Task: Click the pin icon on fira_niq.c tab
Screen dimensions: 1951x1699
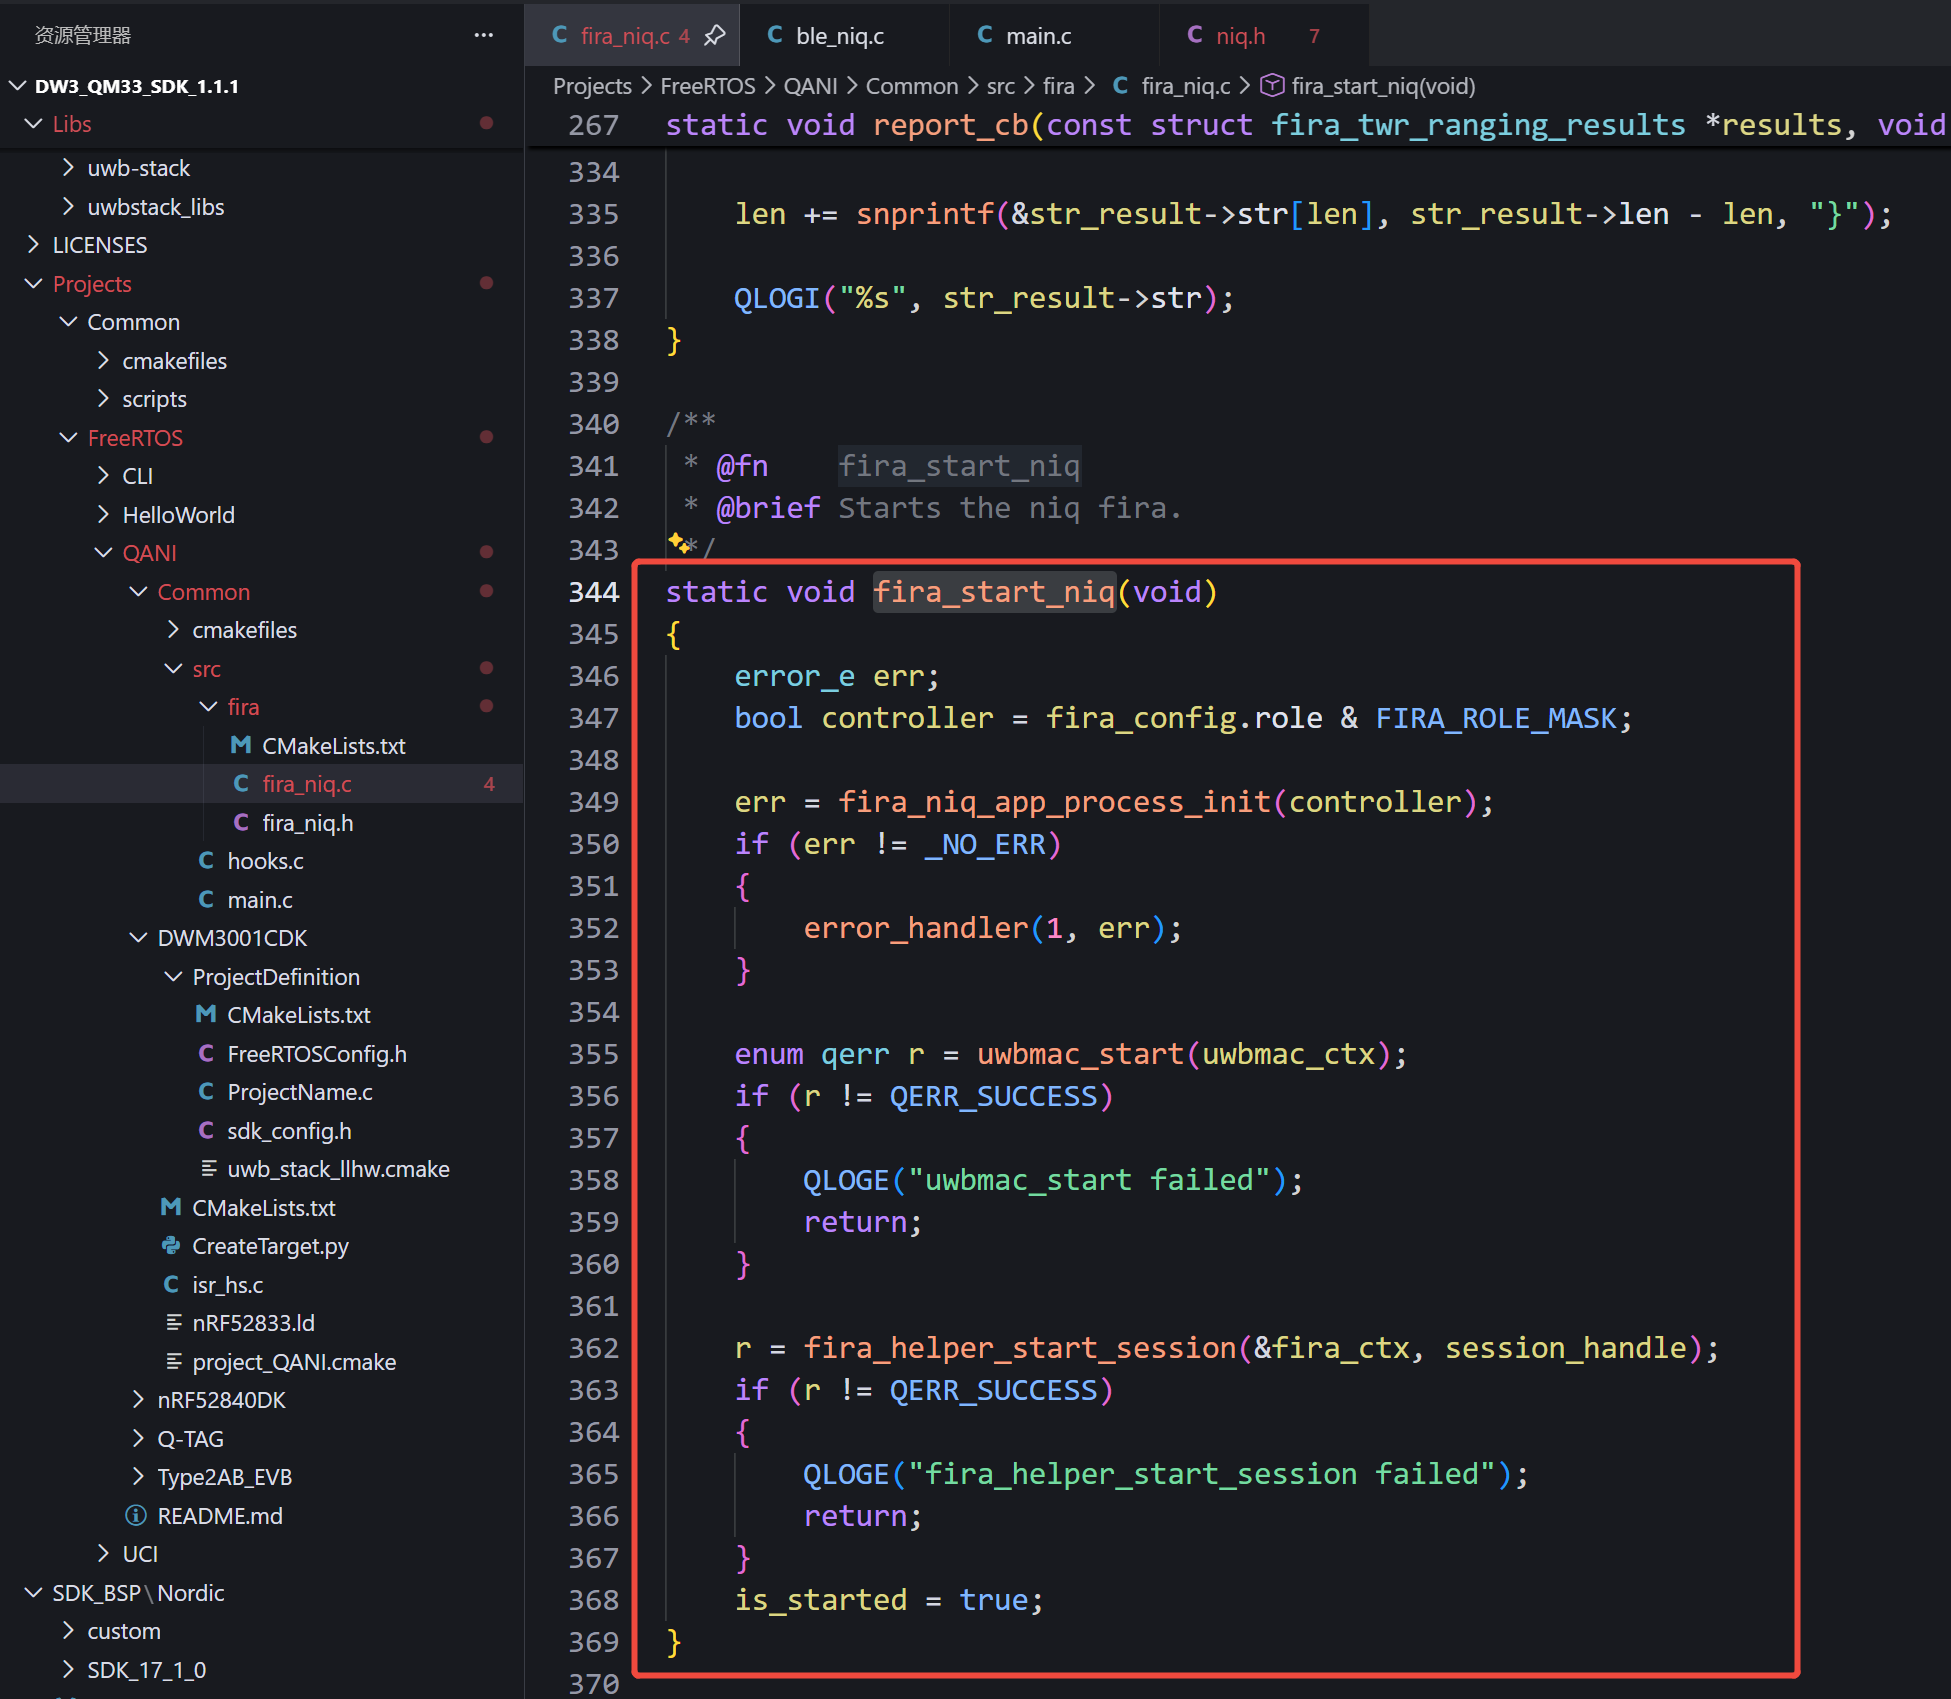Action: 714,36
